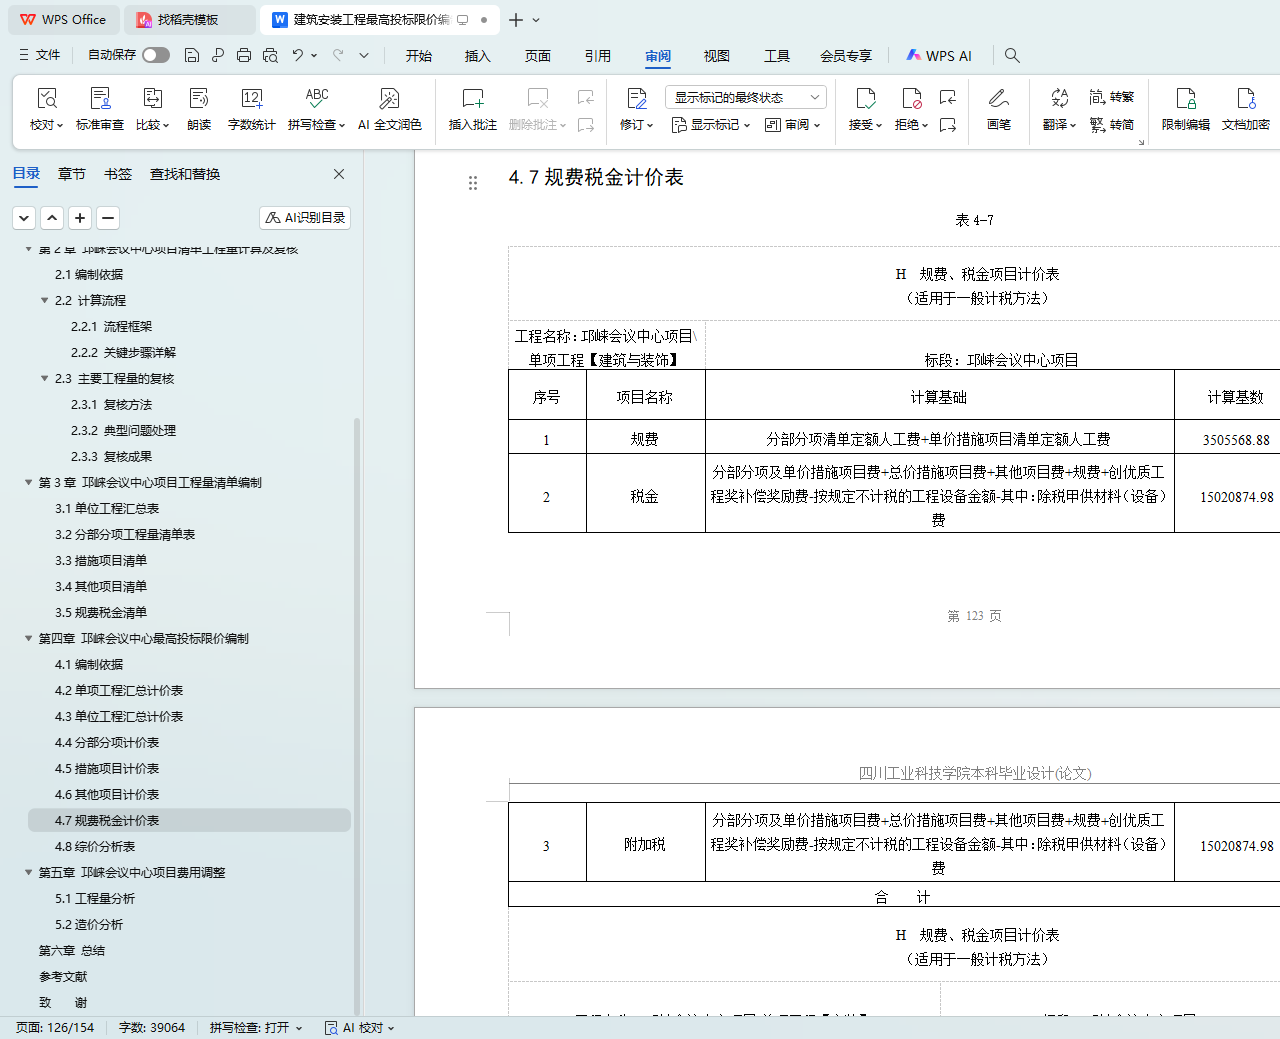Click the AI 全文润色 icon
Screen dimensions: 1280x1039
coord(389,99)
